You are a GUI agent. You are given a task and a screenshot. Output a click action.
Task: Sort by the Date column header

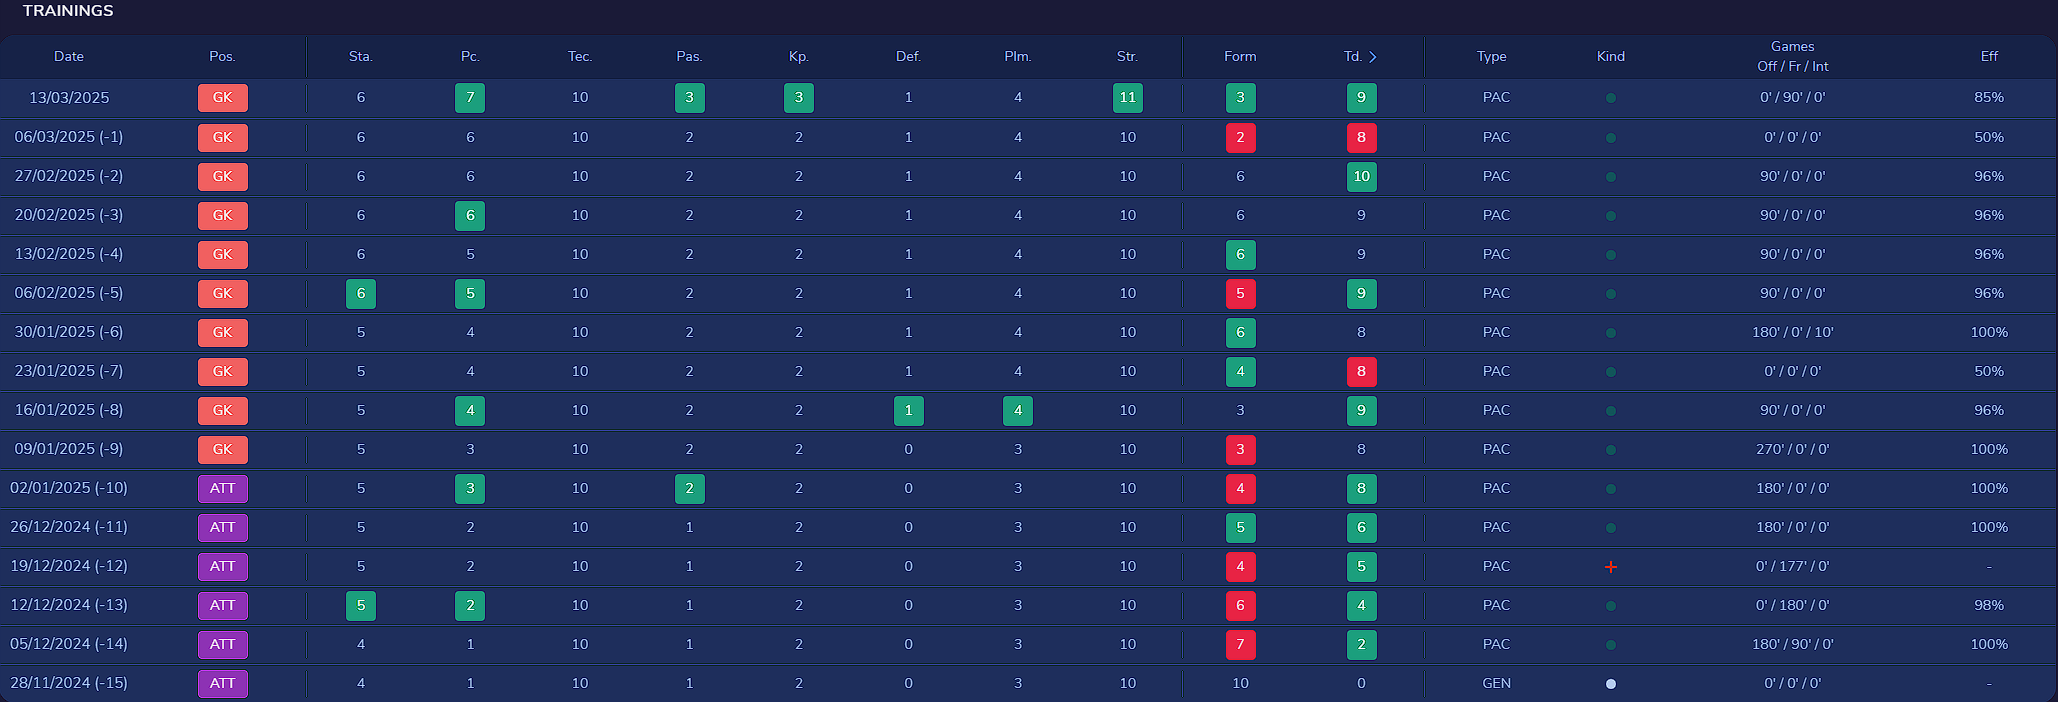point(69,56)
